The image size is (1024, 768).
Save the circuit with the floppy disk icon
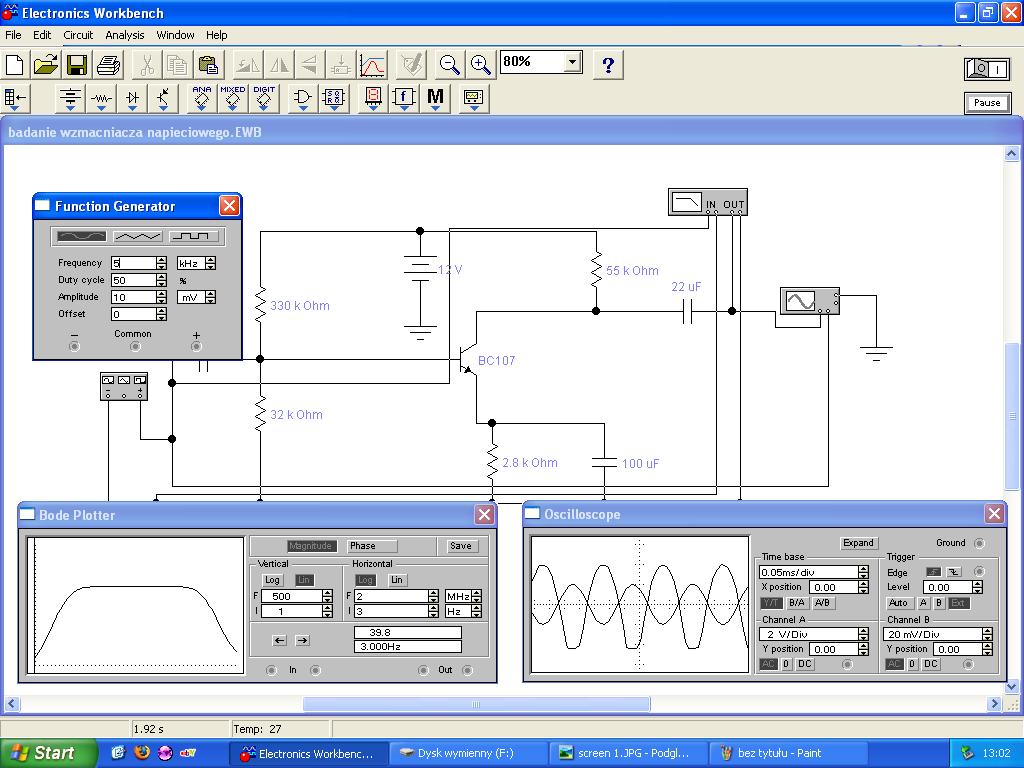click(77, 65)
